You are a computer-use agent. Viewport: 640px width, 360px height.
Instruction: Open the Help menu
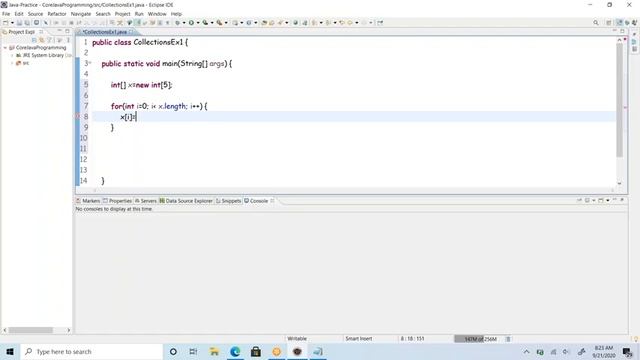tap(176, 14)
